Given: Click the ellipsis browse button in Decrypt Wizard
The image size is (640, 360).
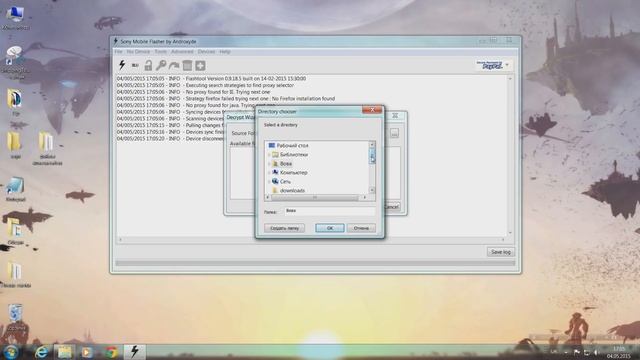Looking at the screenshot, I should tap(394, 133).
